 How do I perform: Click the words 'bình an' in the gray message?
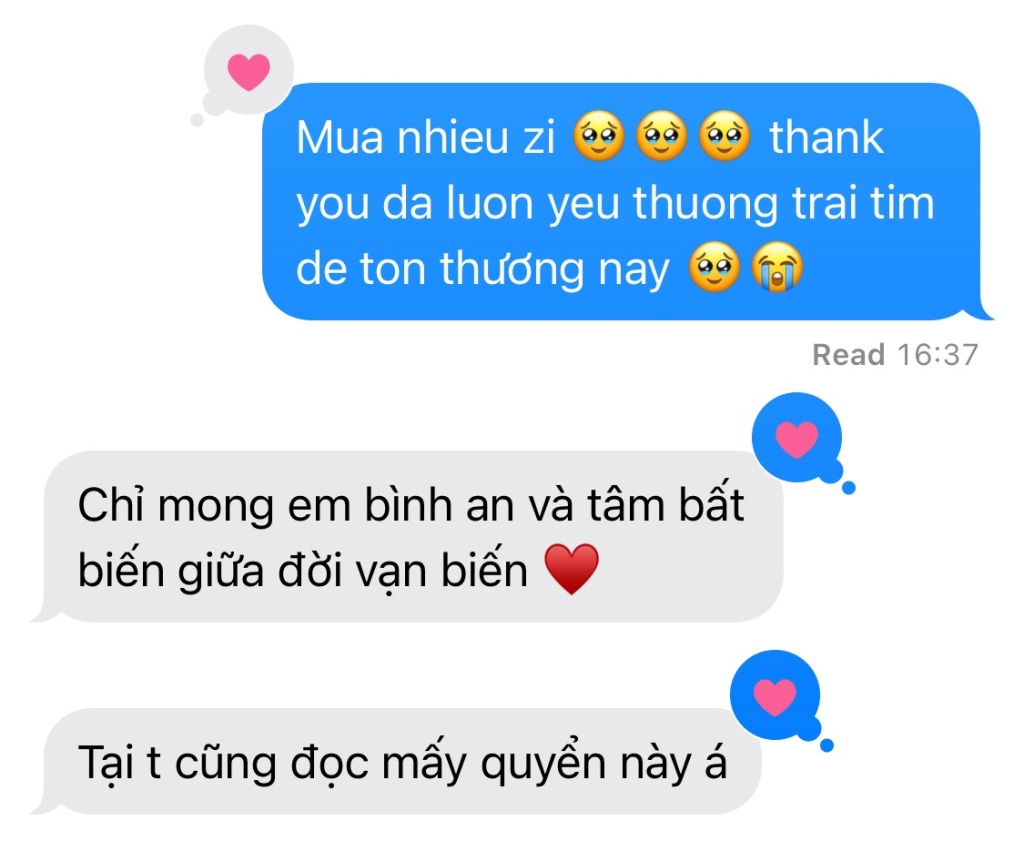point(440,505)
